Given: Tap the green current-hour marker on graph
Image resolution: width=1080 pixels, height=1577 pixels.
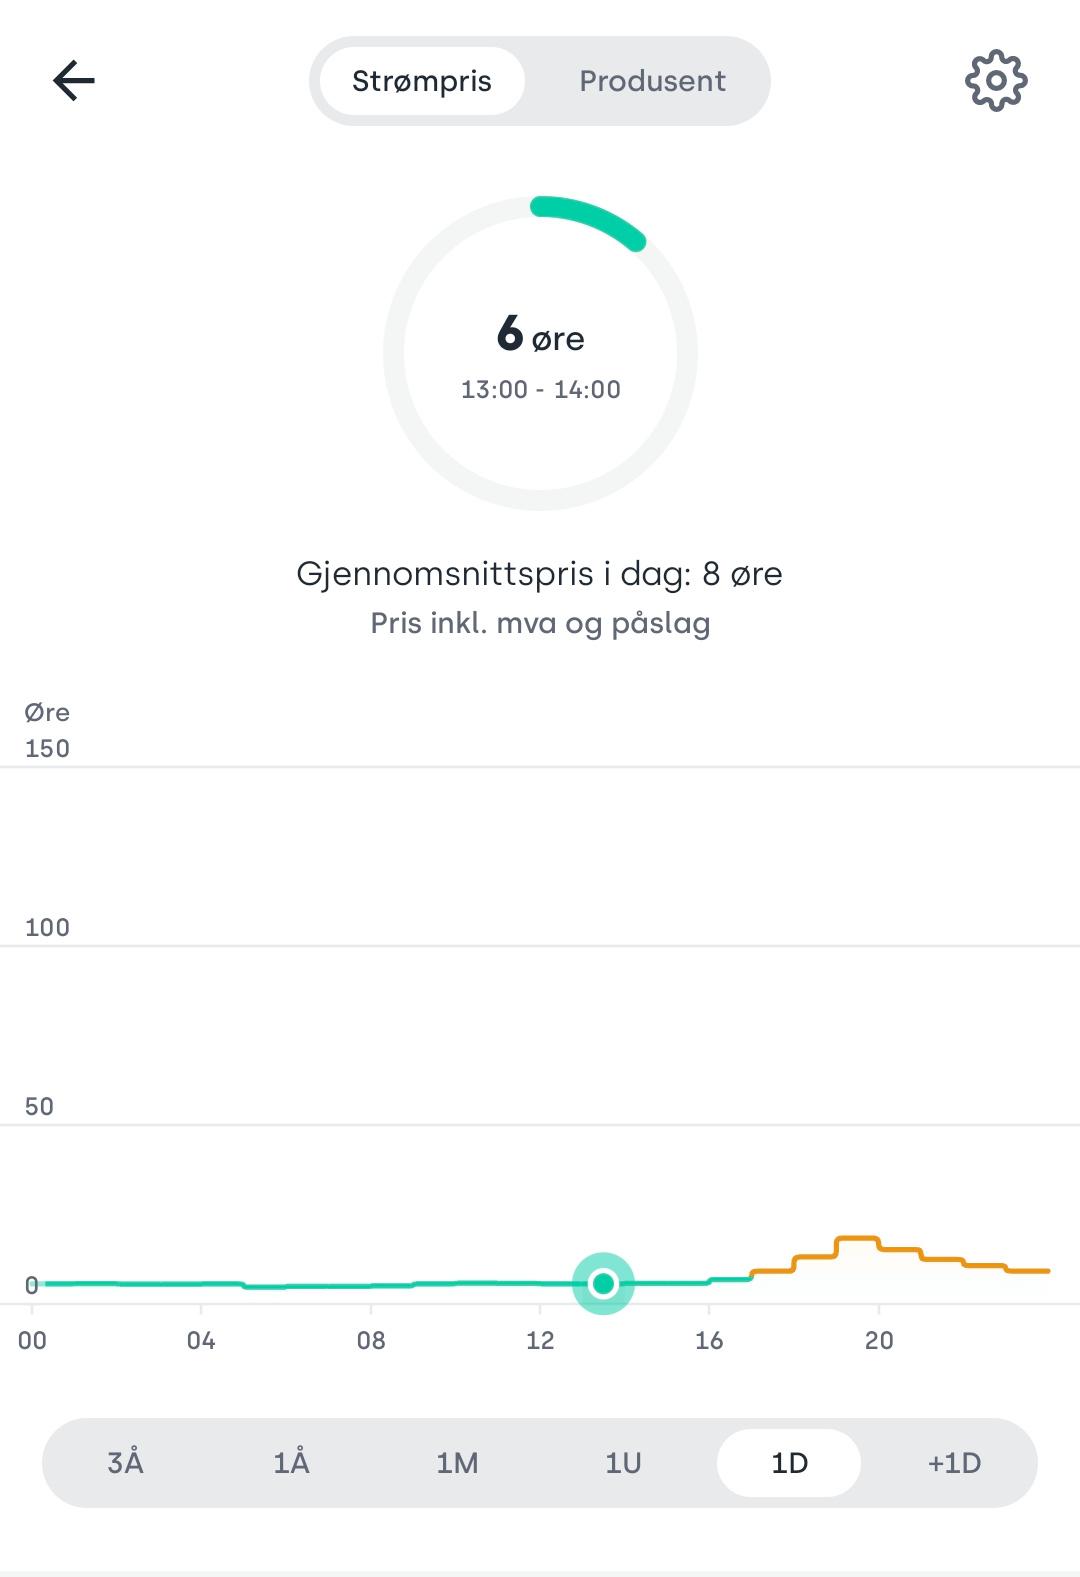Looking at the screenshot, I should point(603,1283).
